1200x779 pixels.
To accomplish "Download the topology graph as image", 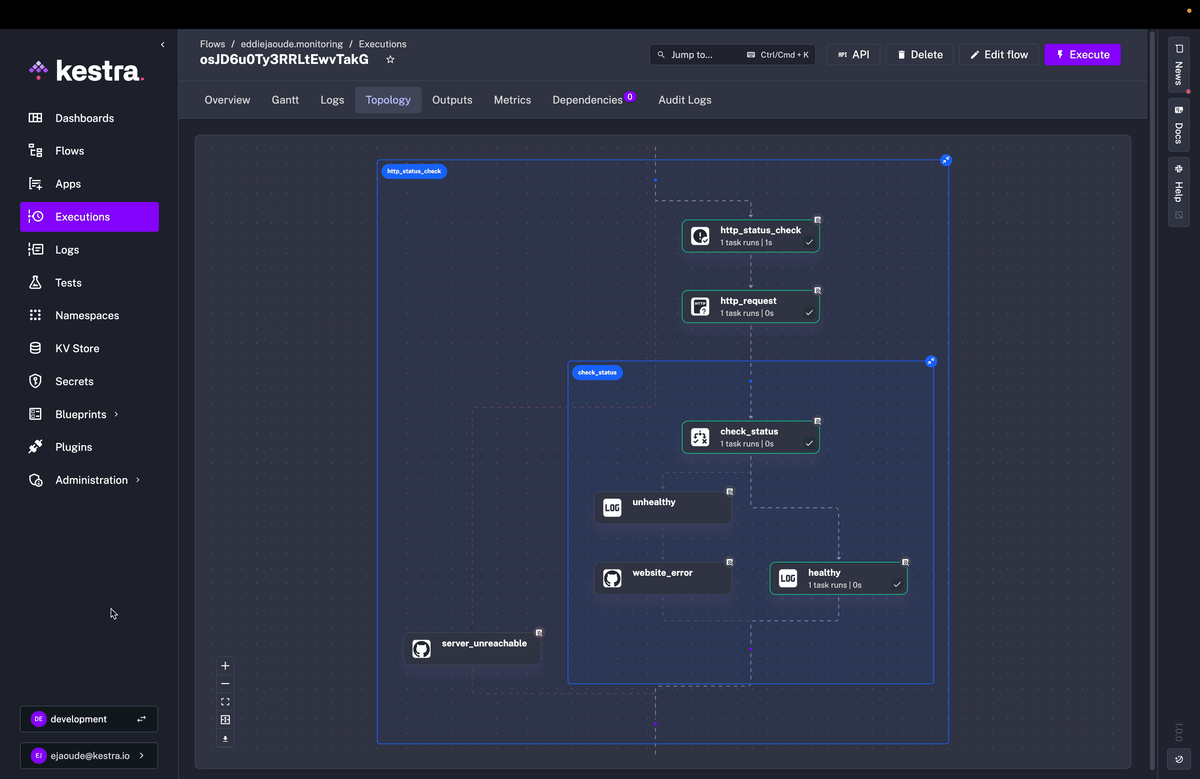I will [225, 739].
